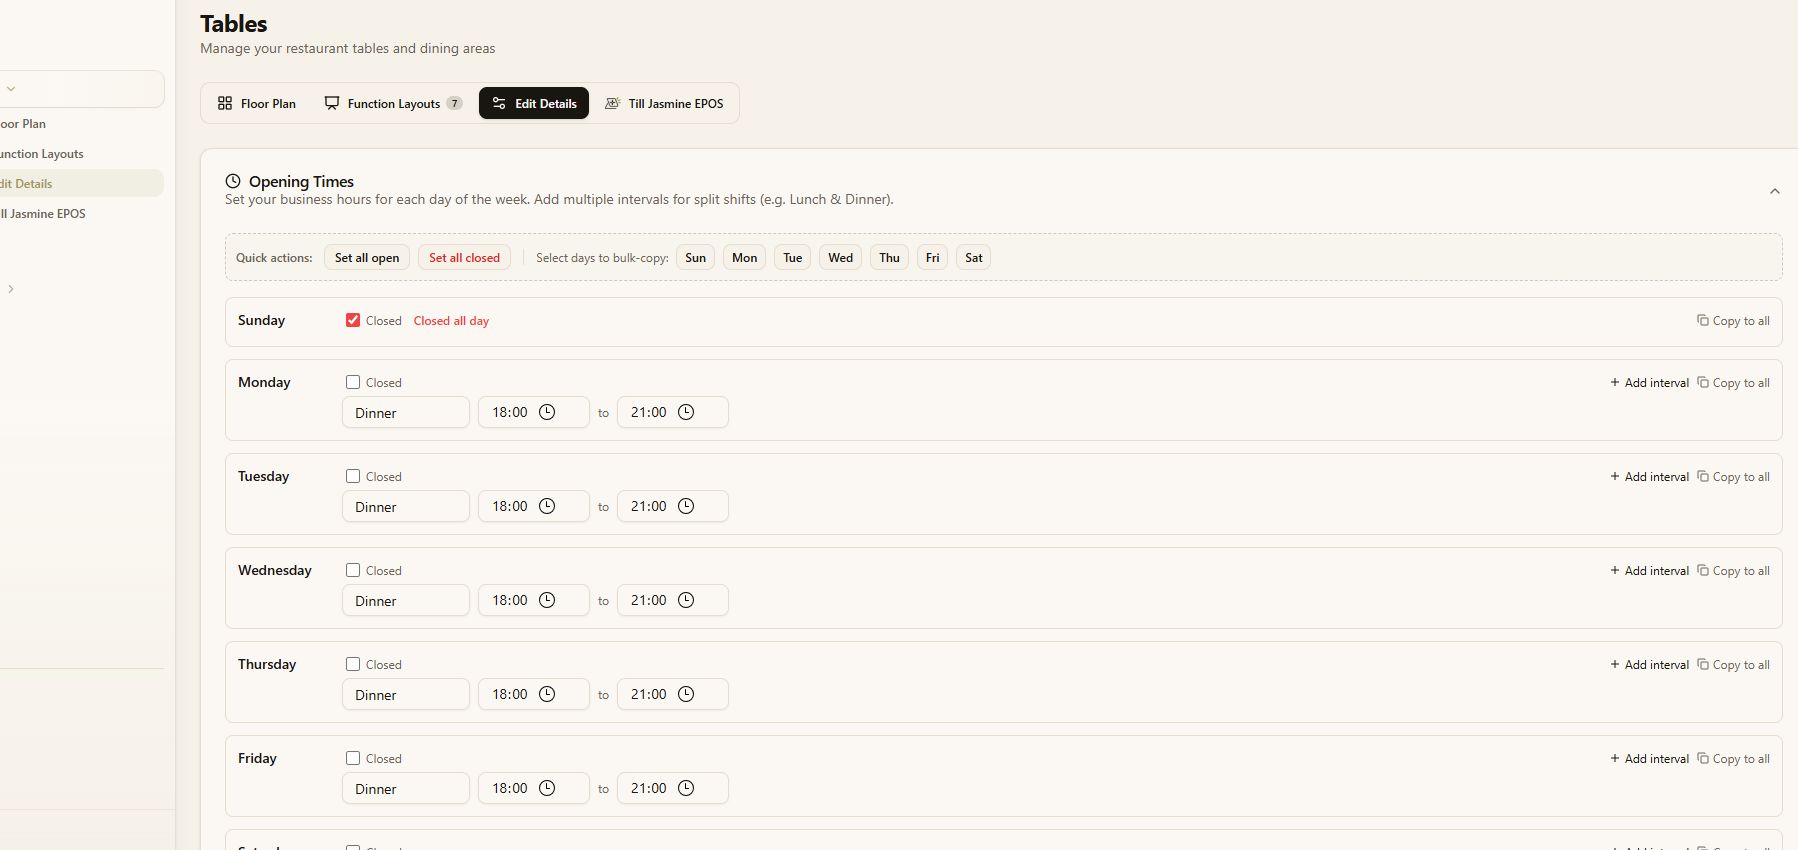Click the Set all closed button
Screen dimensions: 1798x850
click(x=464, y=257)
